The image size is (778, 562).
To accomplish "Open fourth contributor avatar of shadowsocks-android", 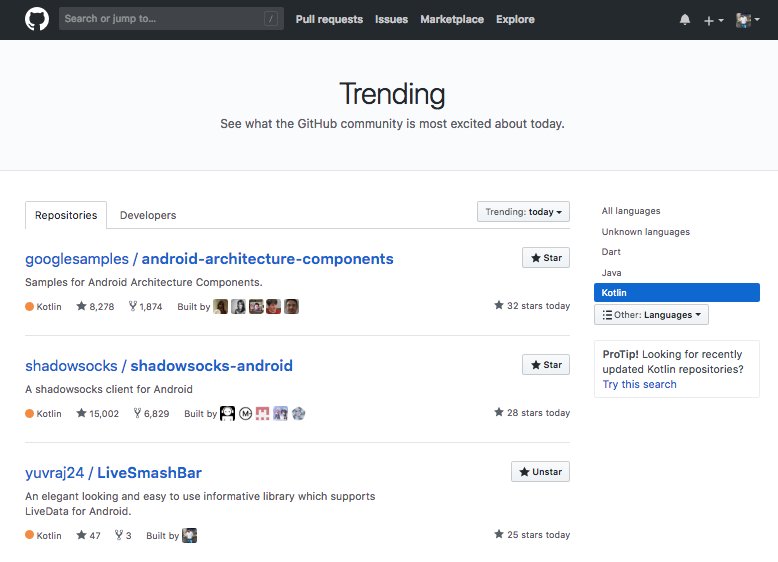I will 280,413.
